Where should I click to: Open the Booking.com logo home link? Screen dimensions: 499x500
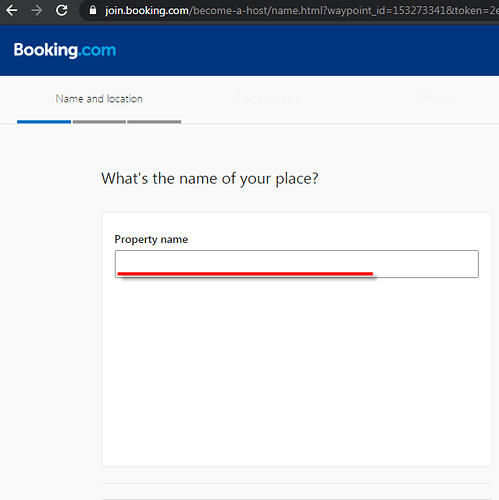click(x=65, y=50)
